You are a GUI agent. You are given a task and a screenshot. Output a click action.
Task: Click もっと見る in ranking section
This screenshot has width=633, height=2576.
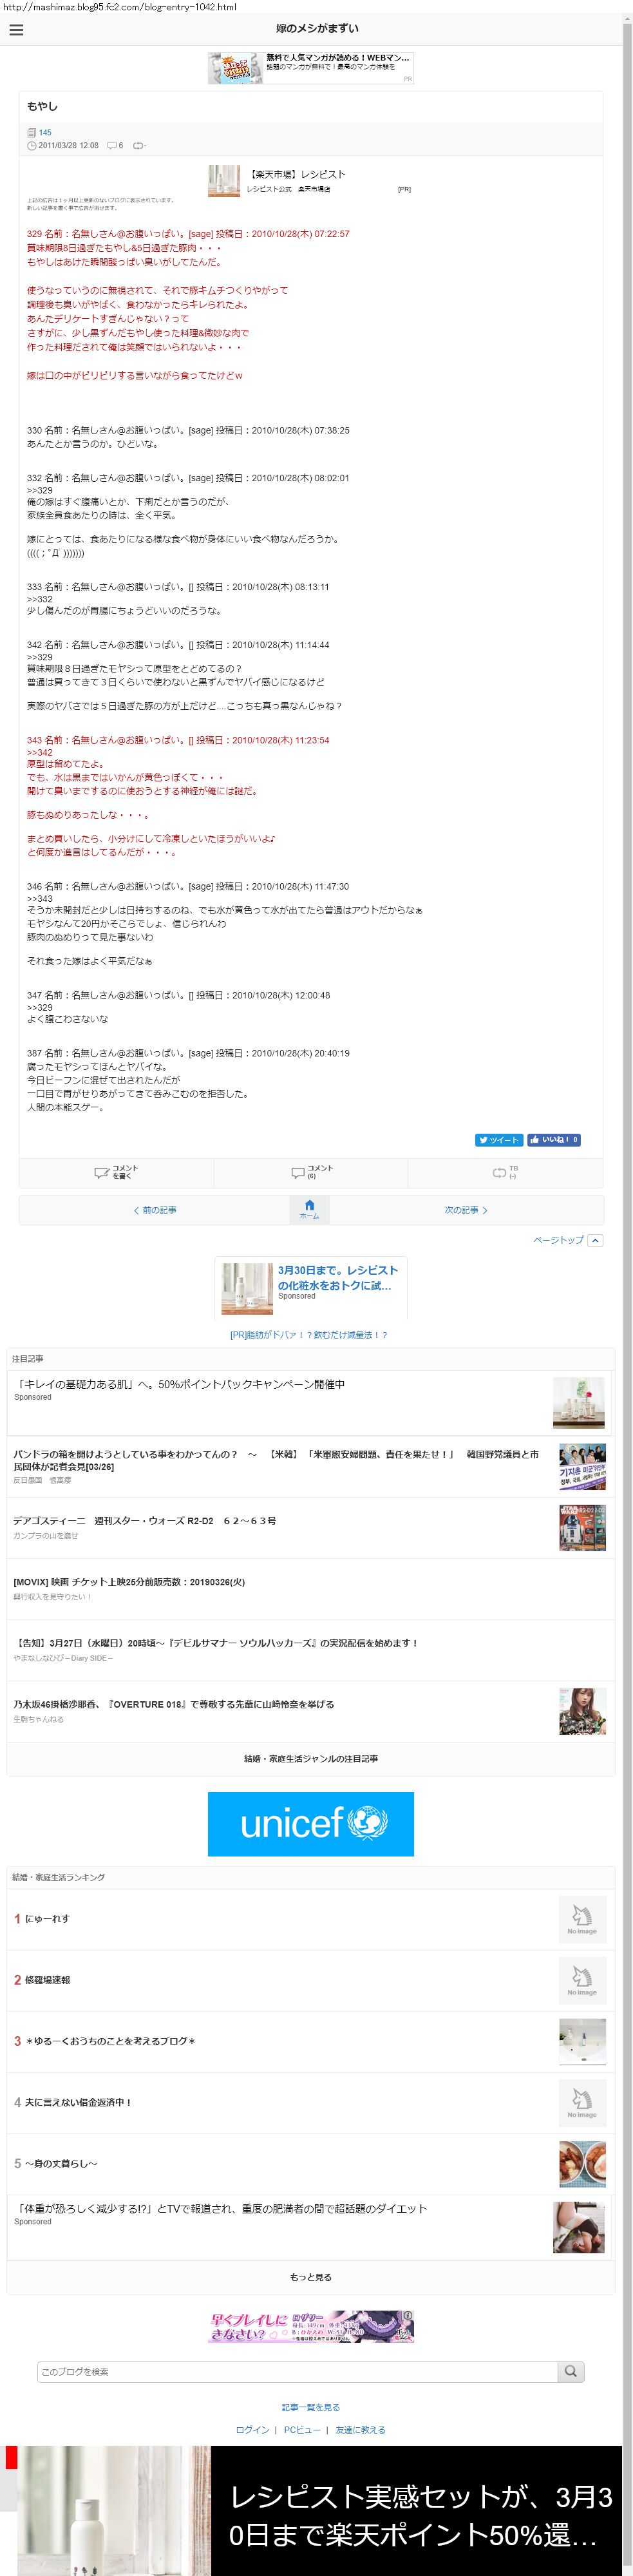[x=311, y=2277]
